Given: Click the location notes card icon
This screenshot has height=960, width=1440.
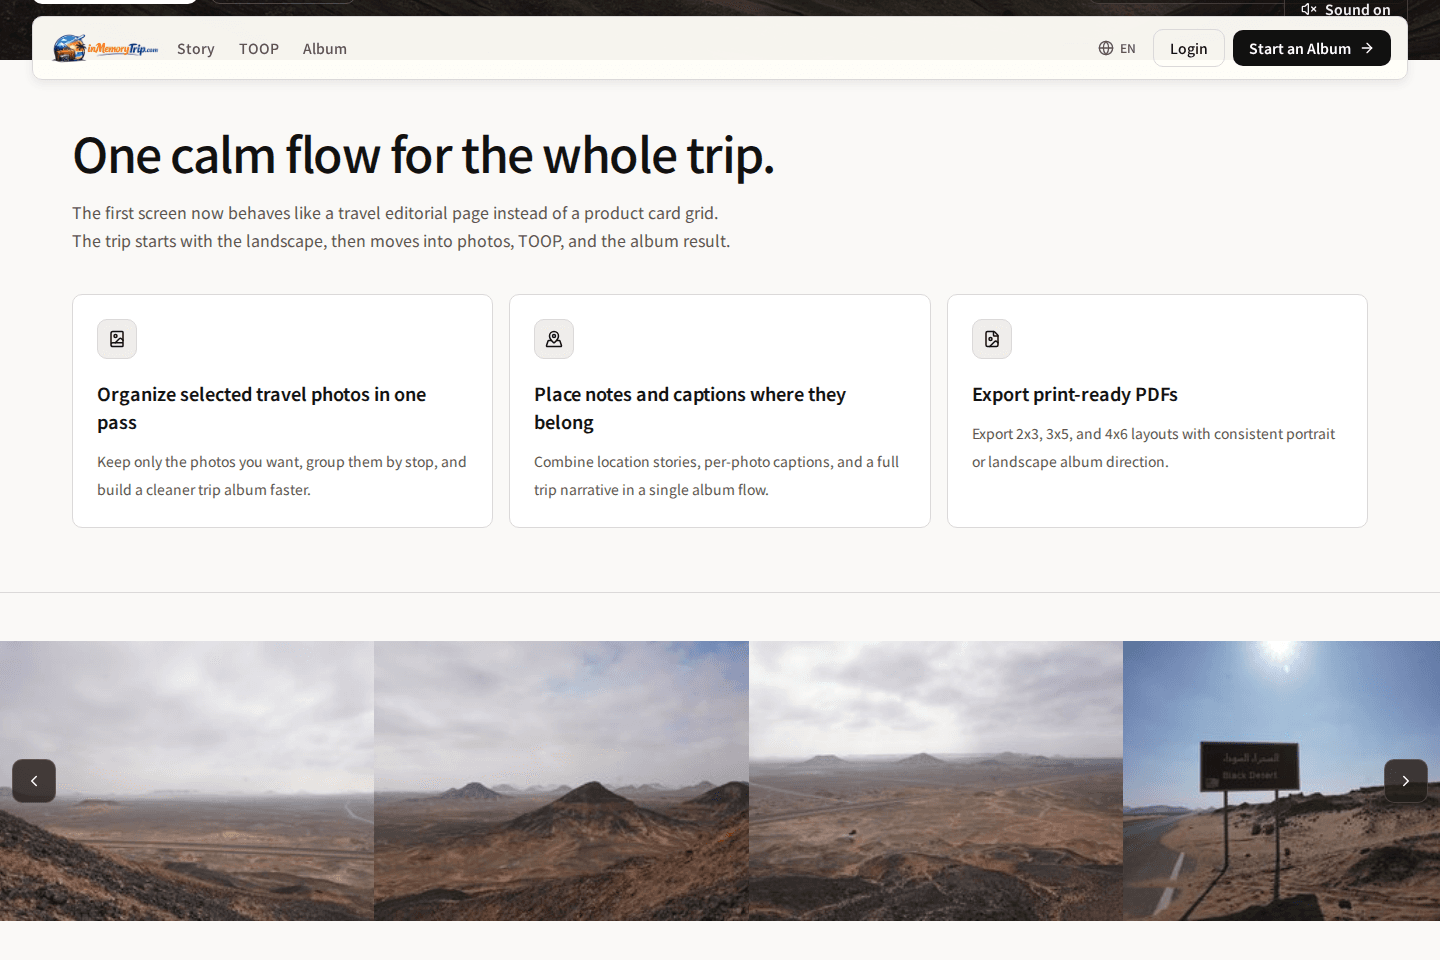Looking at the screenshot, I should click(x=554, y=339).
